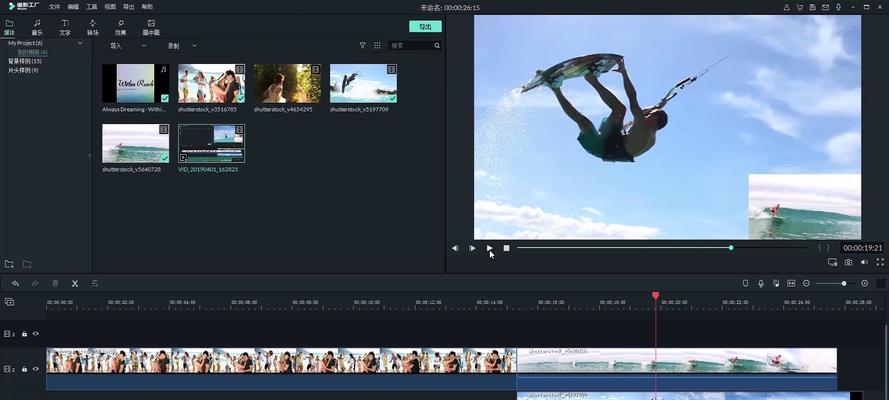
Task: Select the shutterstock_v4654295 clip thumbnail
Action: pyautogui.click(x=287, y=83)
